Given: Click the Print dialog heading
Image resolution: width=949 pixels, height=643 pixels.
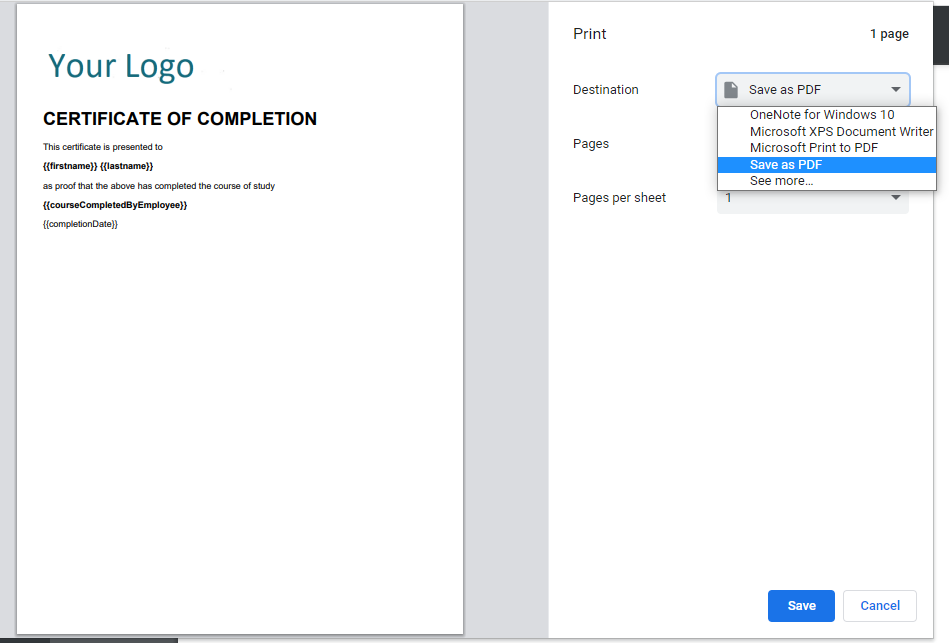Looking at the screenshot, I should click(589, 33).
